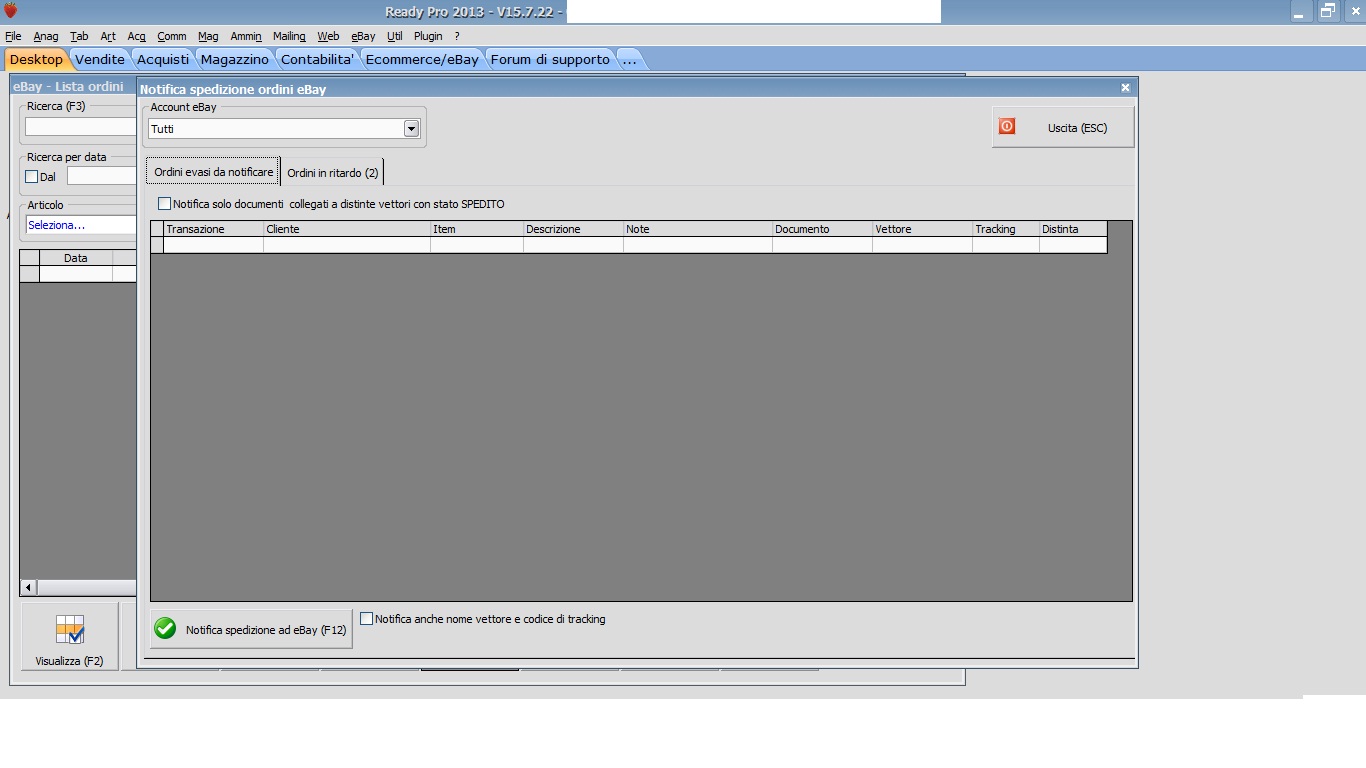Screen dimensions: 1366x768
Task: Click the Note column header
Action: tap(698, 229)
